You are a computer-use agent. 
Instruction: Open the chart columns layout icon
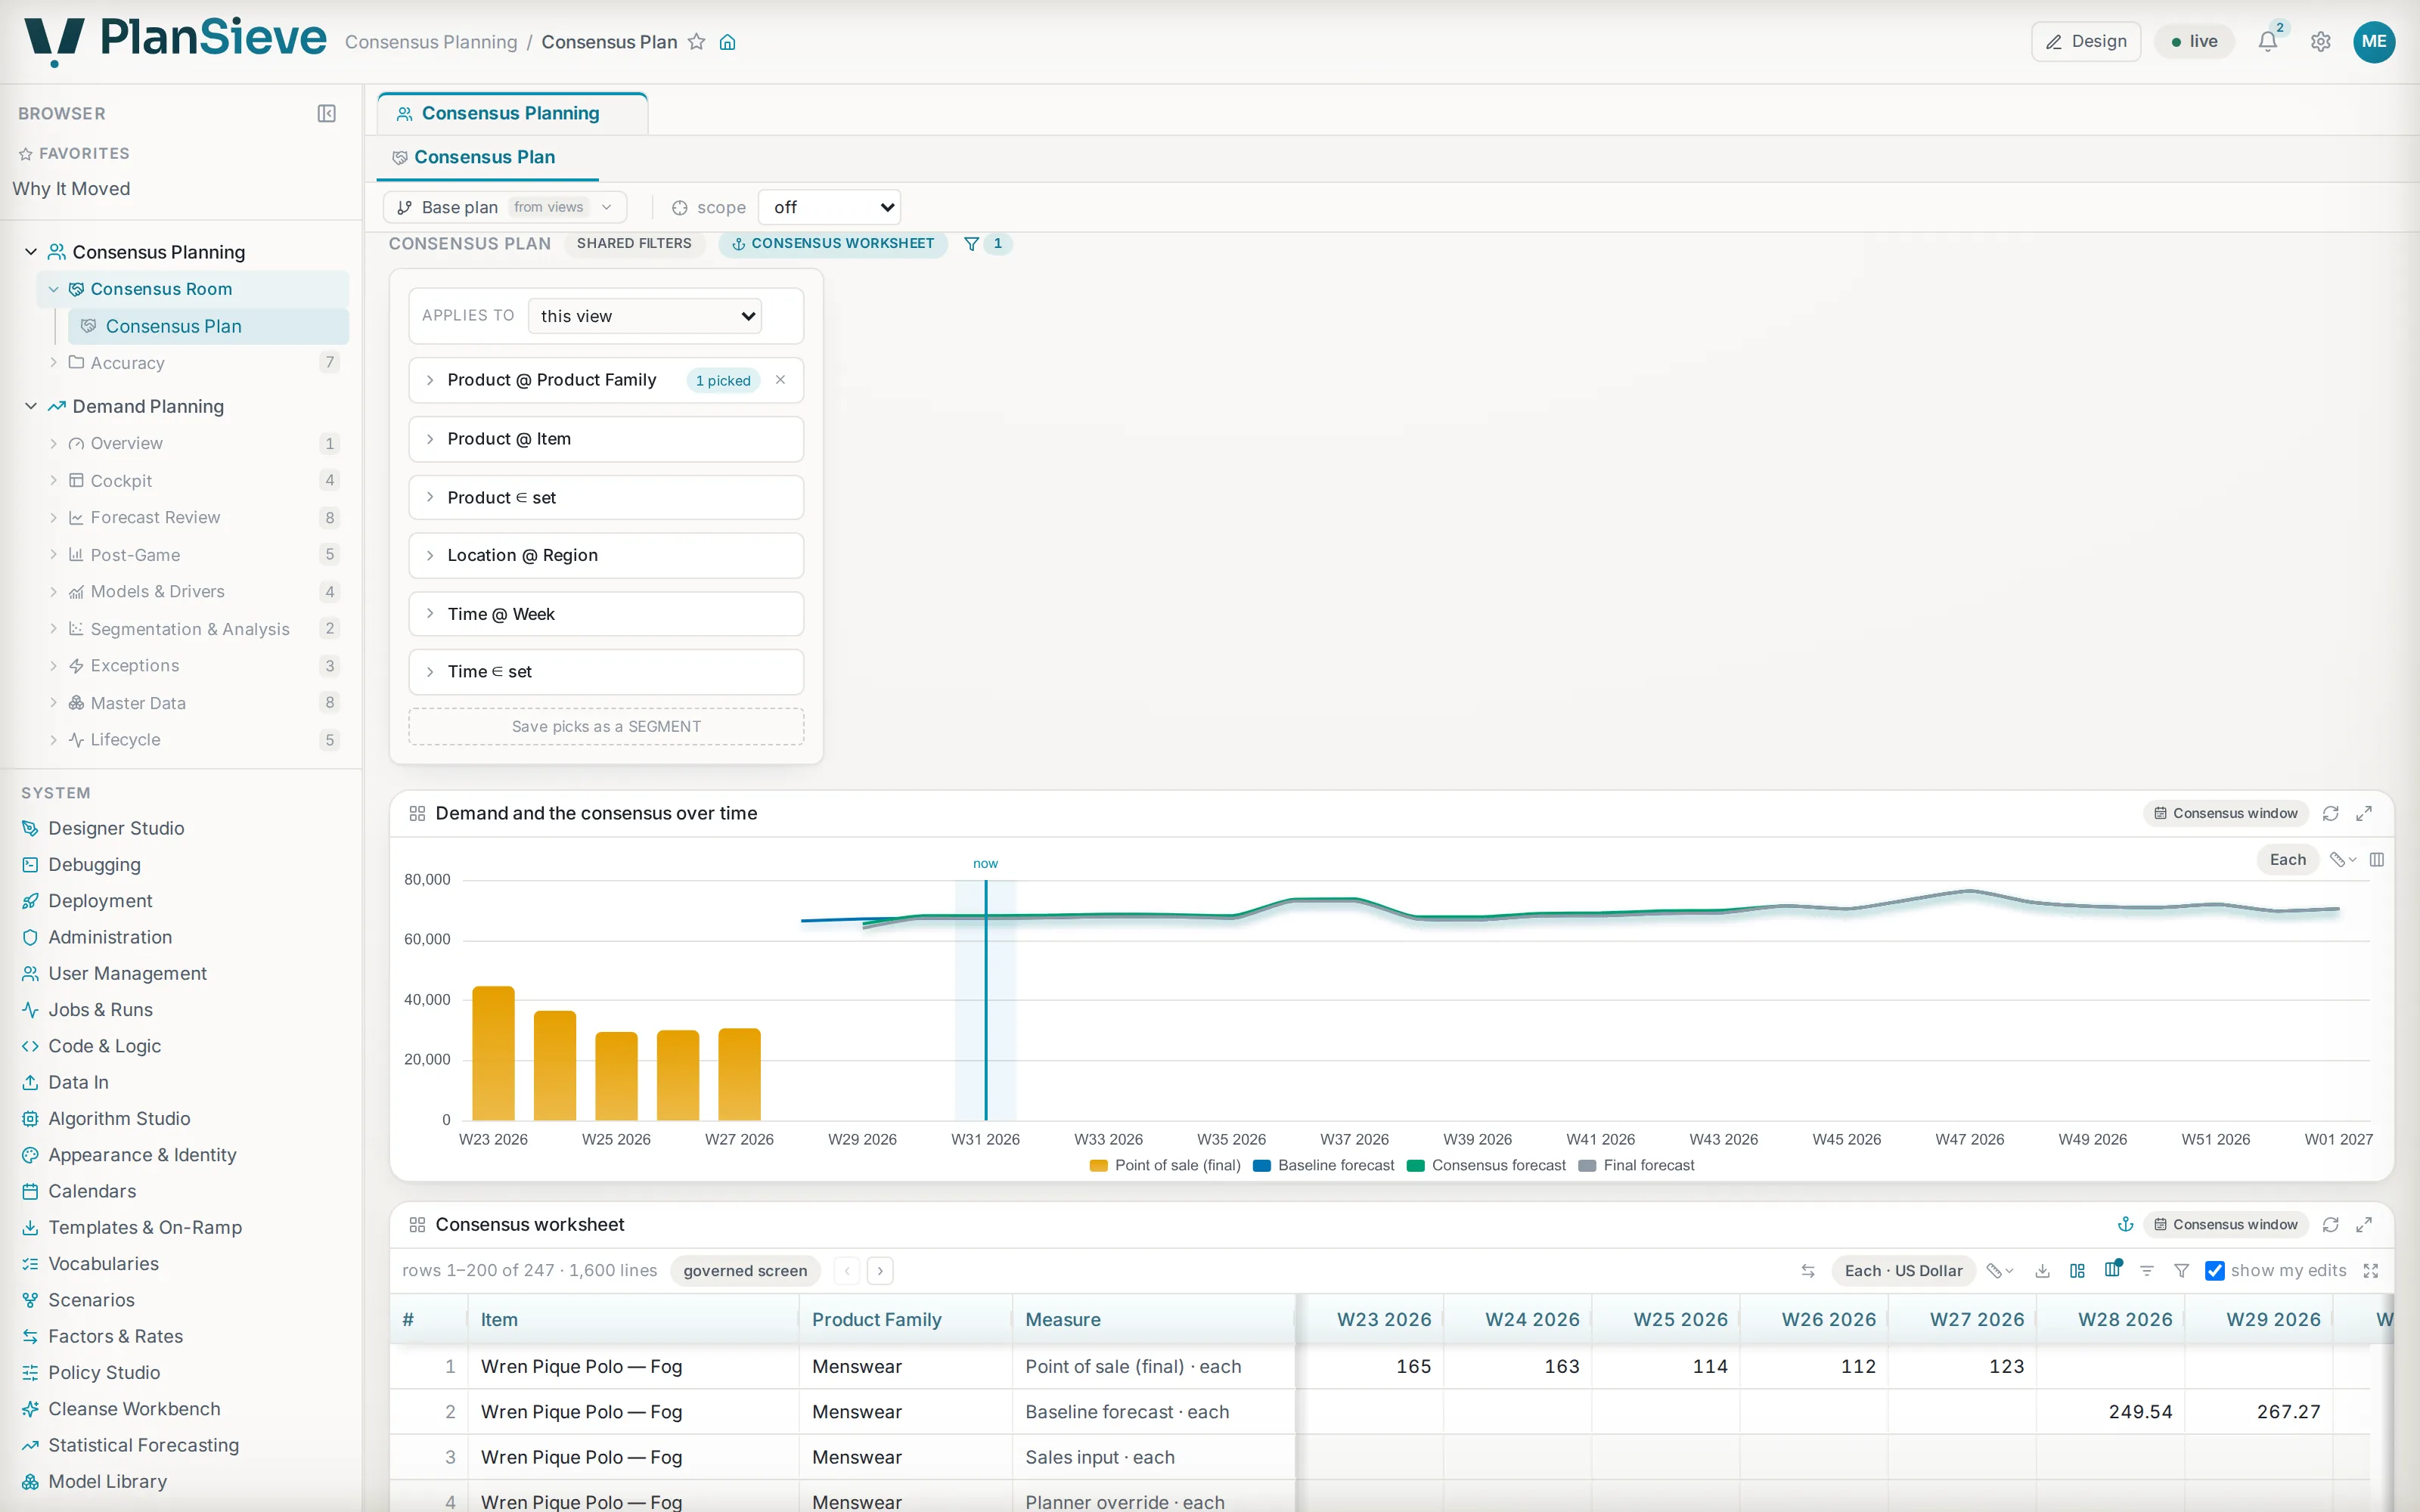[x=2377, y=860]
